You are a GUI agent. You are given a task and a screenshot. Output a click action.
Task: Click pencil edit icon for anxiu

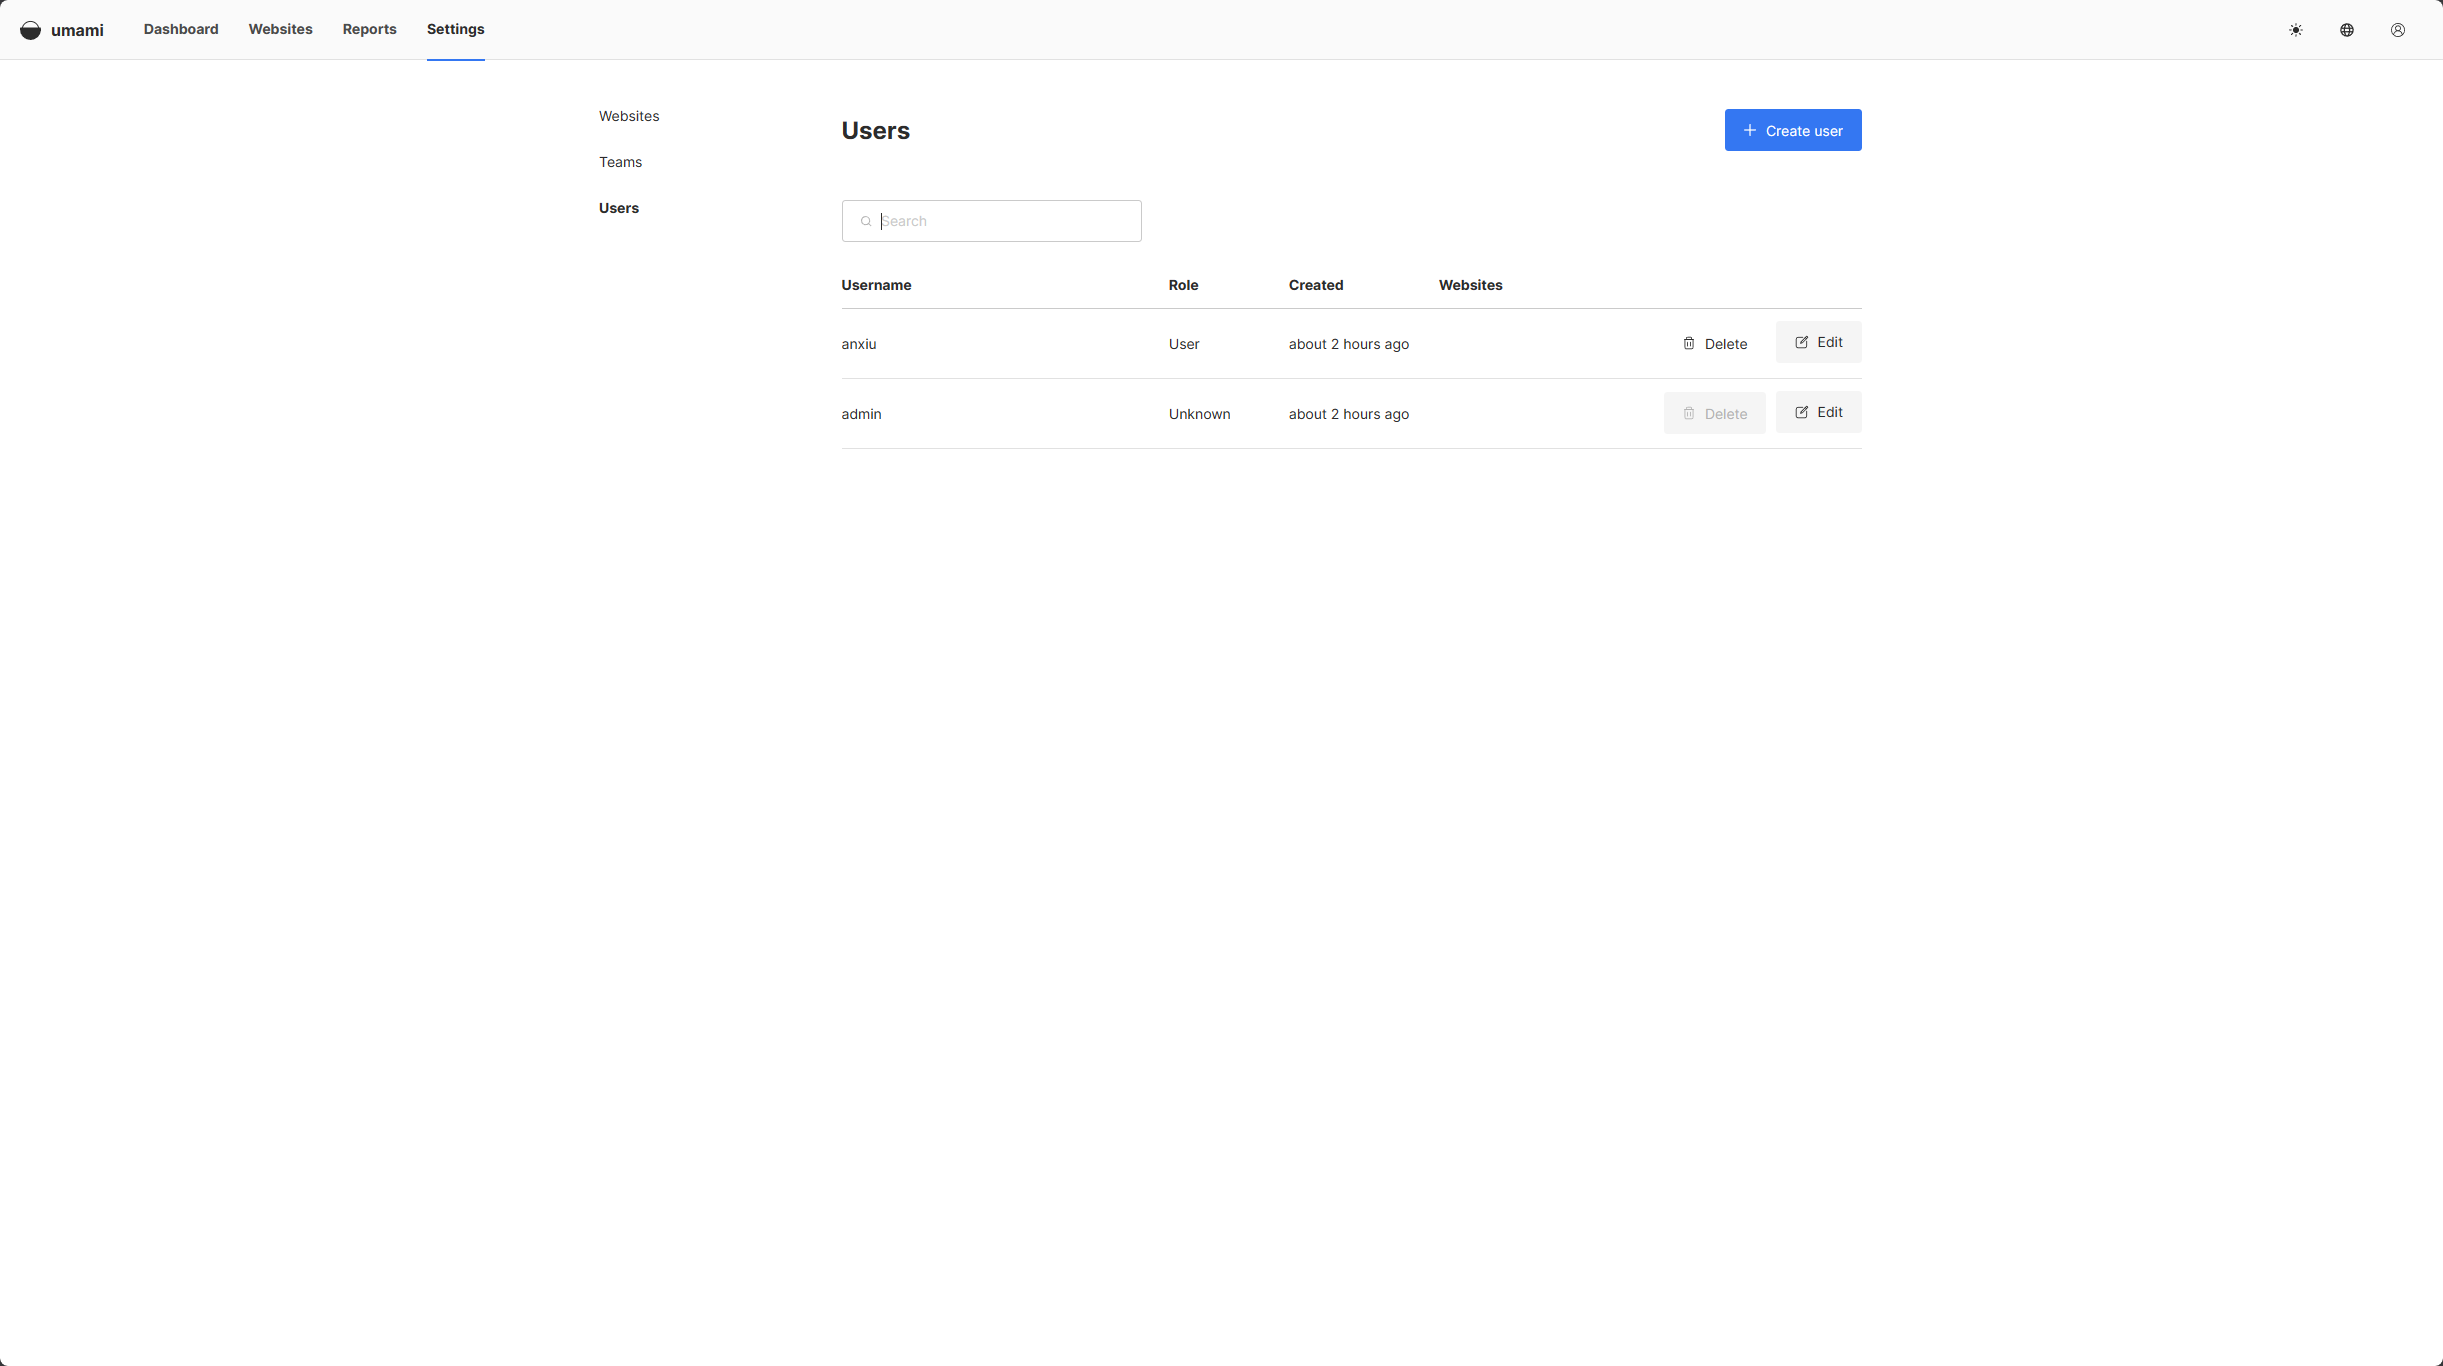click(1802, 342)
